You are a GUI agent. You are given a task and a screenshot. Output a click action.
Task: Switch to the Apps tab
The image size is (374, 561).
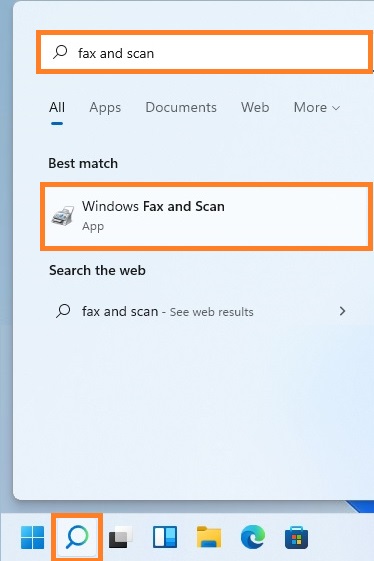(105, 108)
